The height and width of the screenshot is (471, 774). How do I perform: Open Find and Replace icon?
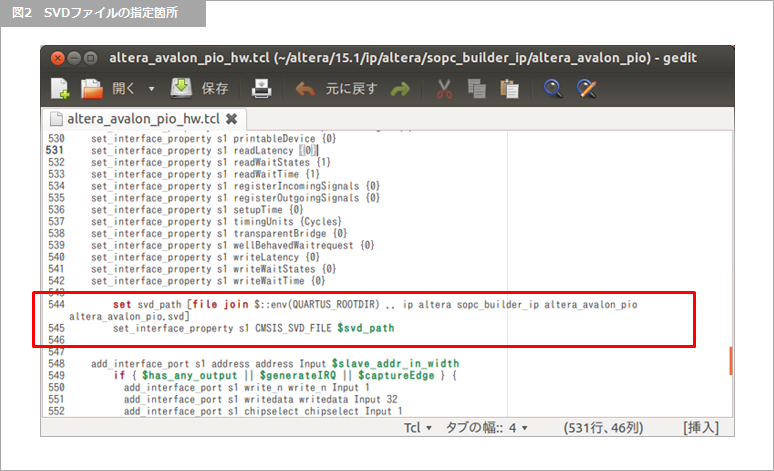tap(587, 89)
